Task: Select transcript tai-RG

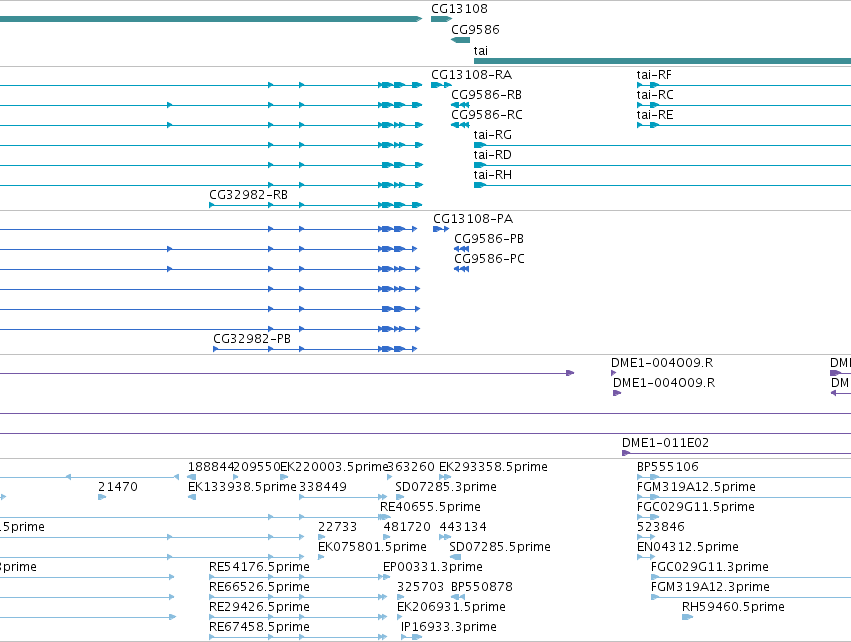Action: (492, 135)
